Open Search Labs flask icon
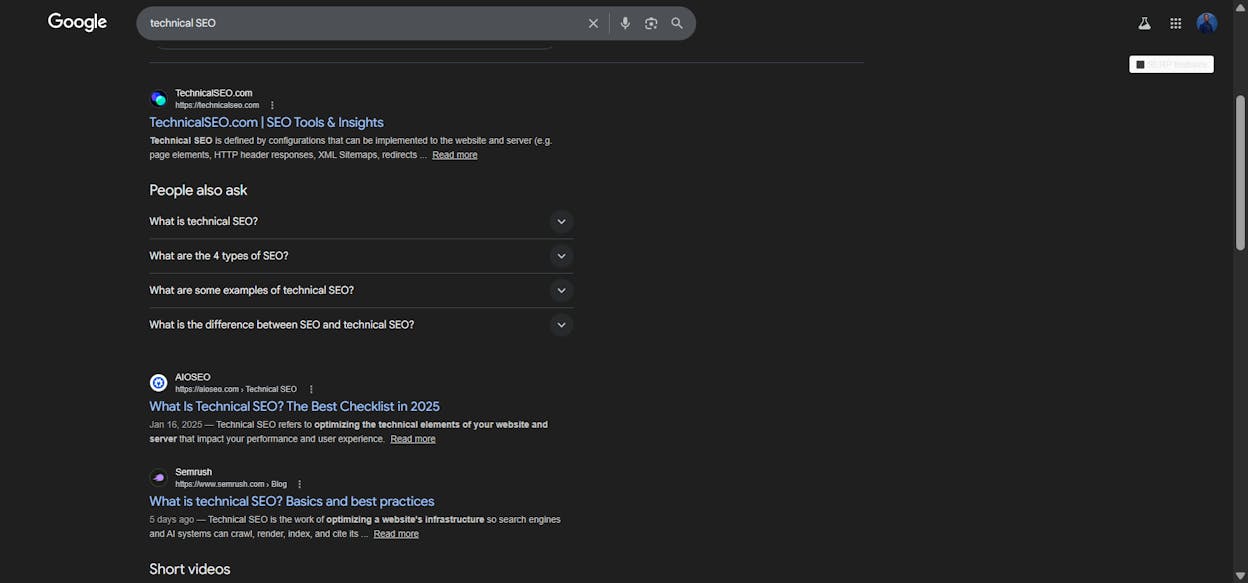Viewport: 1248px width, 583px height. [1144, 23]
